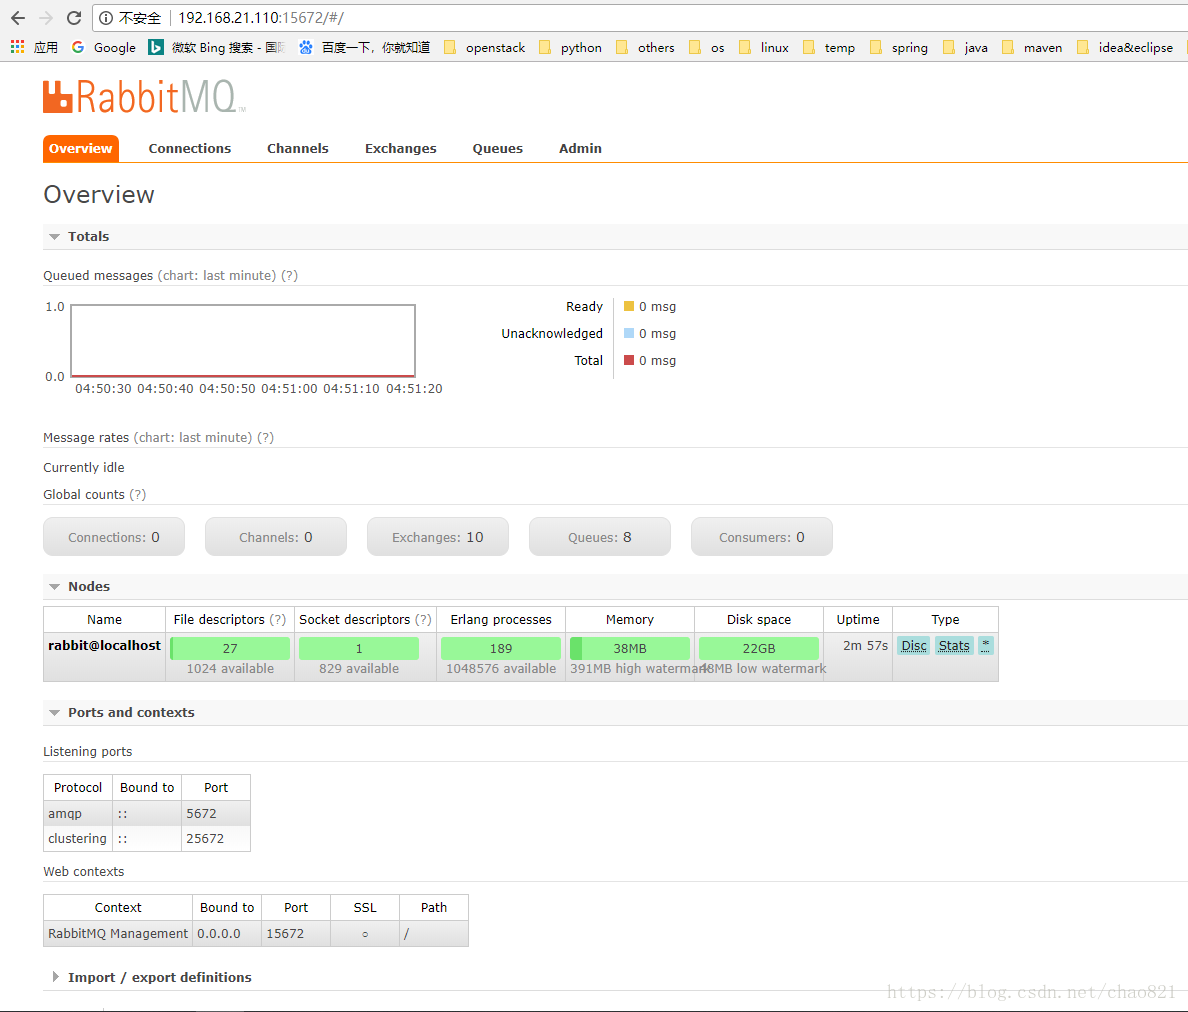The width and height of the screenshot is (1188, 1012).
Task: Click the Channels: 0 button
Action: pyautogui.click(x=276, y=537)
